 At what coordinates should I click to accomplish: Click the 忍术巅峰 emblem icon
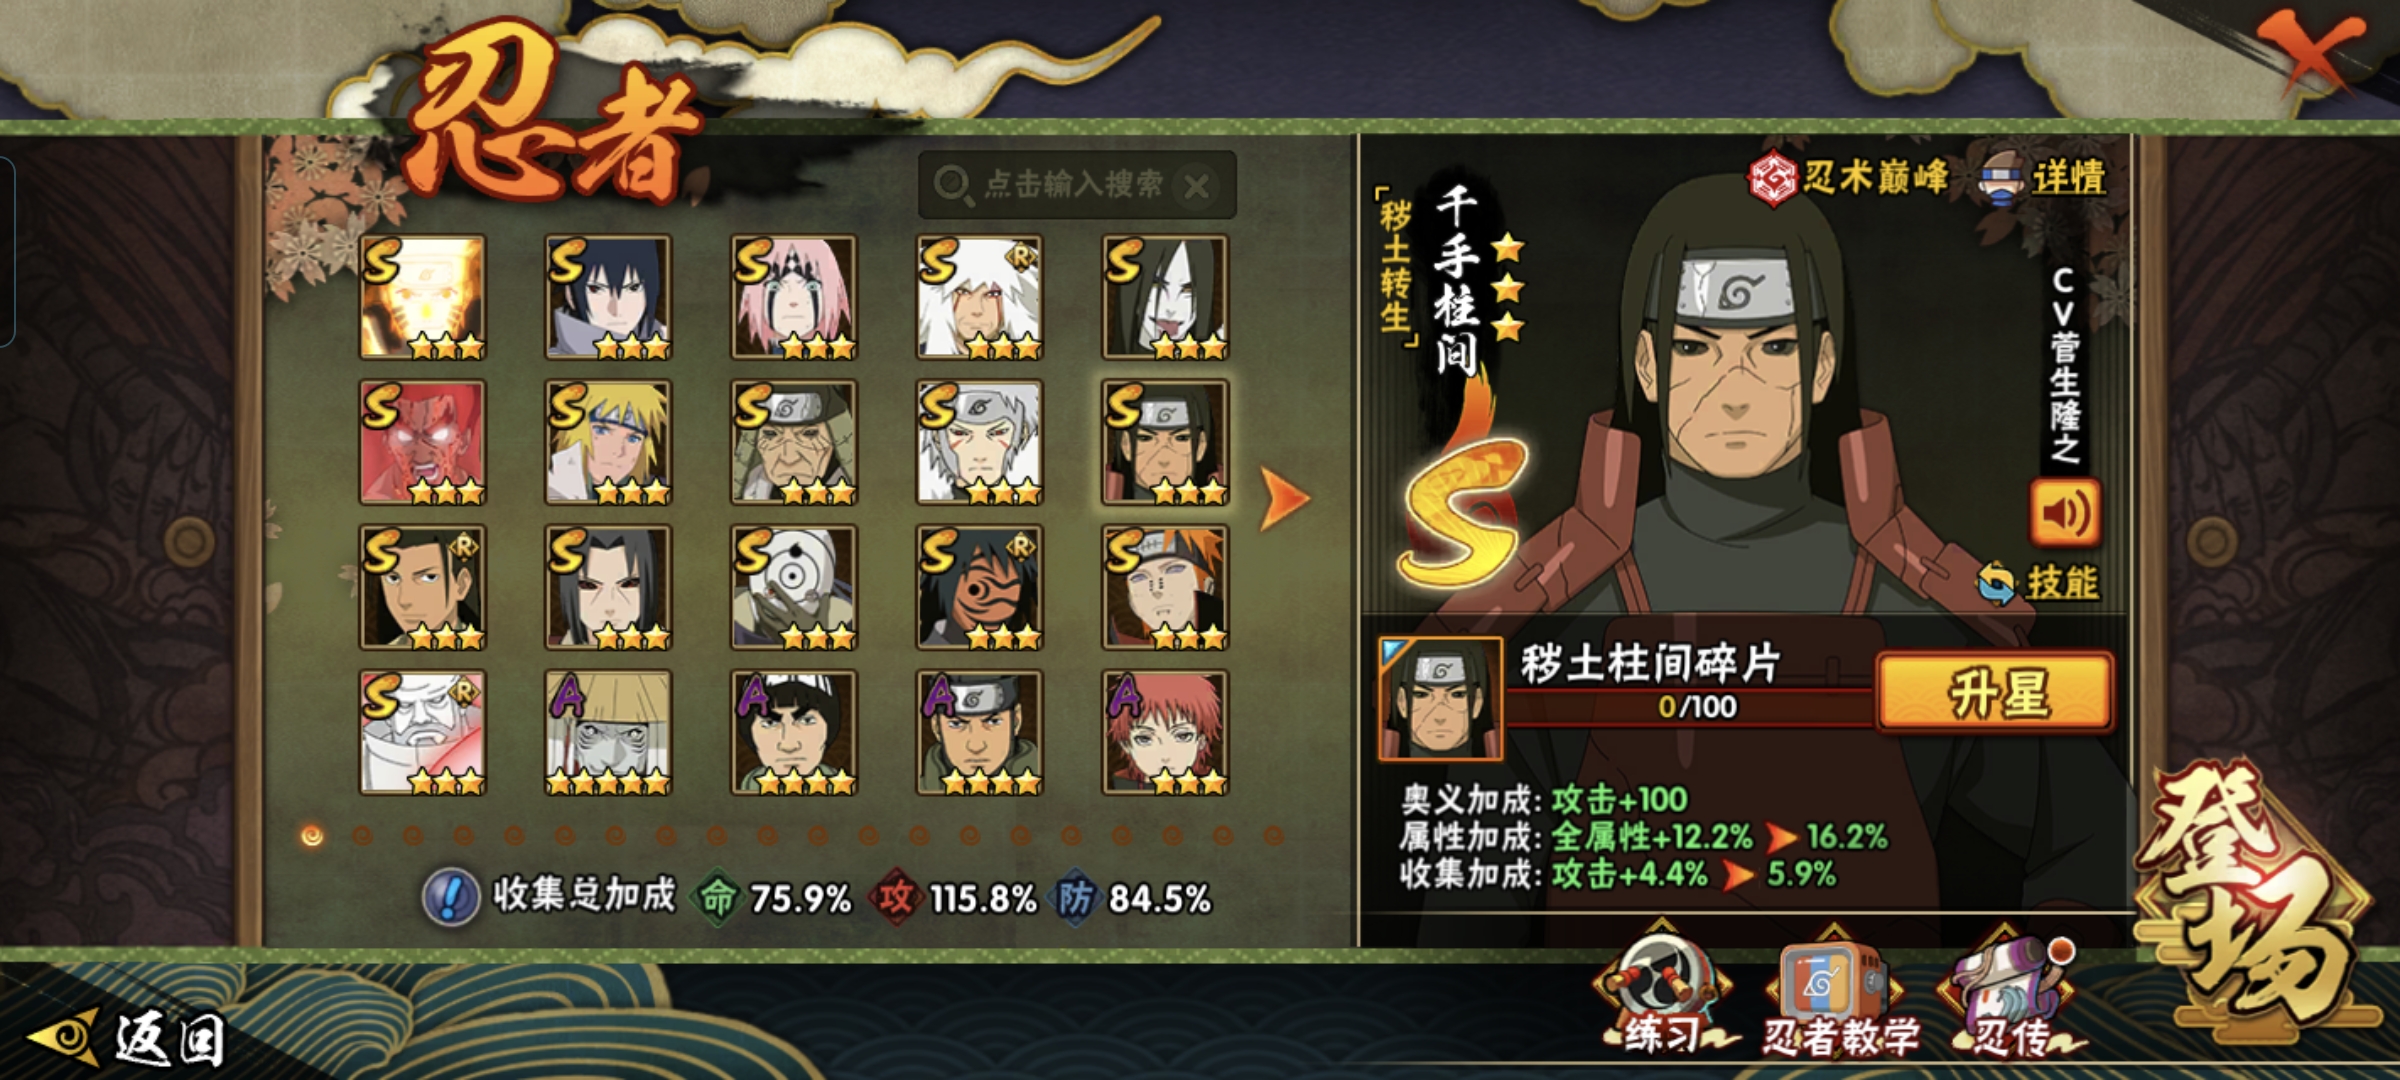tap(1773, 180)
